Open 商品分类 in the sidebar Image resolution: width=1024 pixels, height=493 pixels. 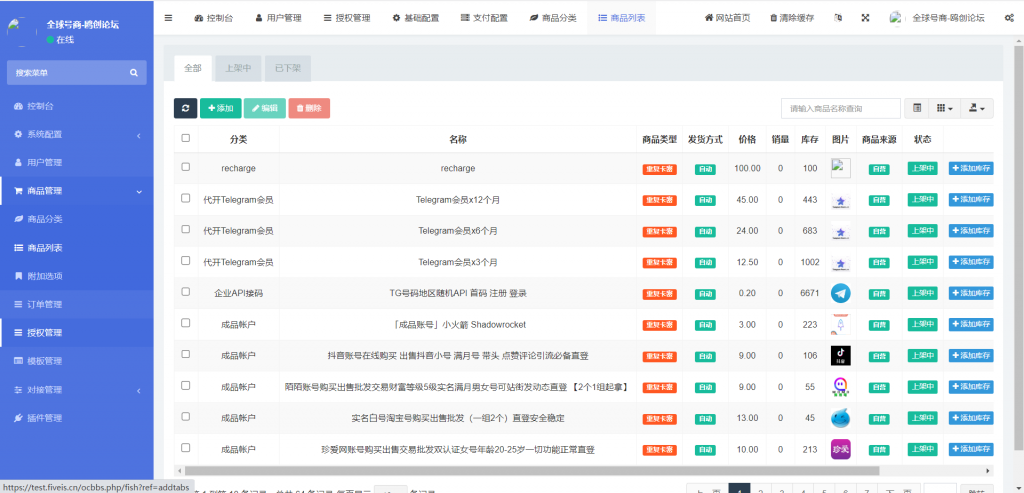(x=76, y=219)
